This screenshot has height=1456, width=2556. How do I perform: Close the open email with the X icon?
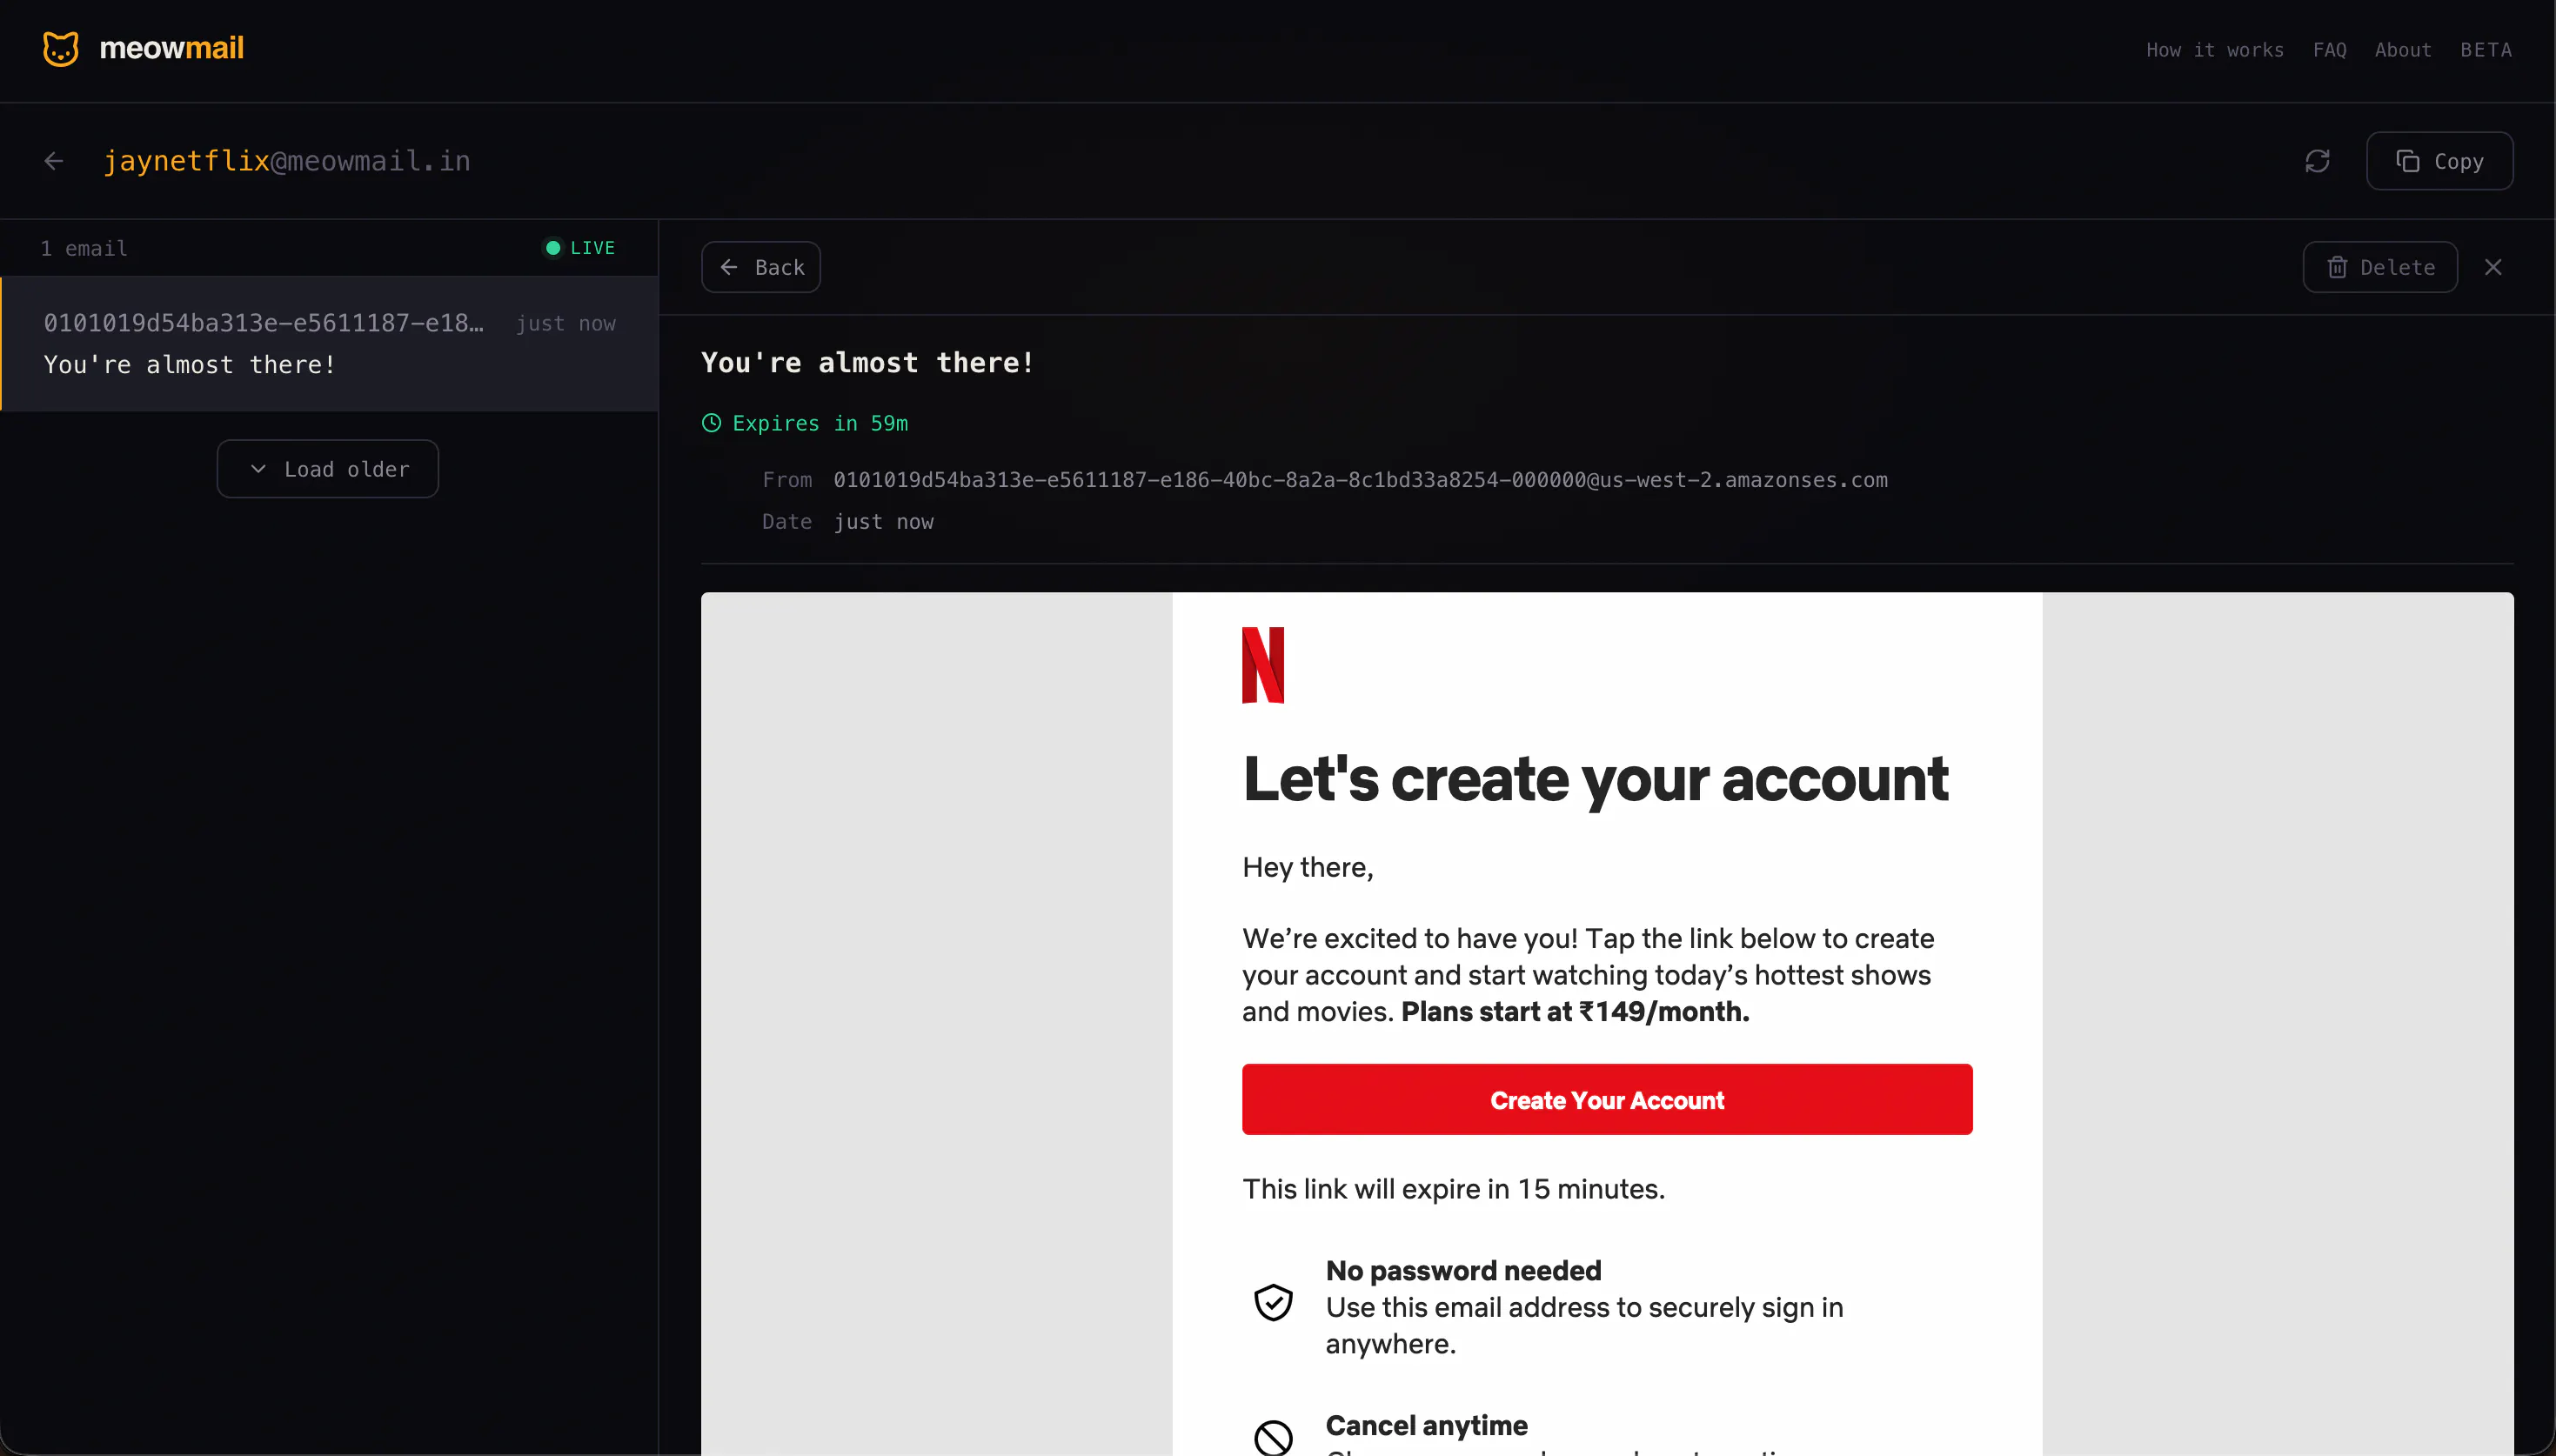click(x=2493, y=267)
